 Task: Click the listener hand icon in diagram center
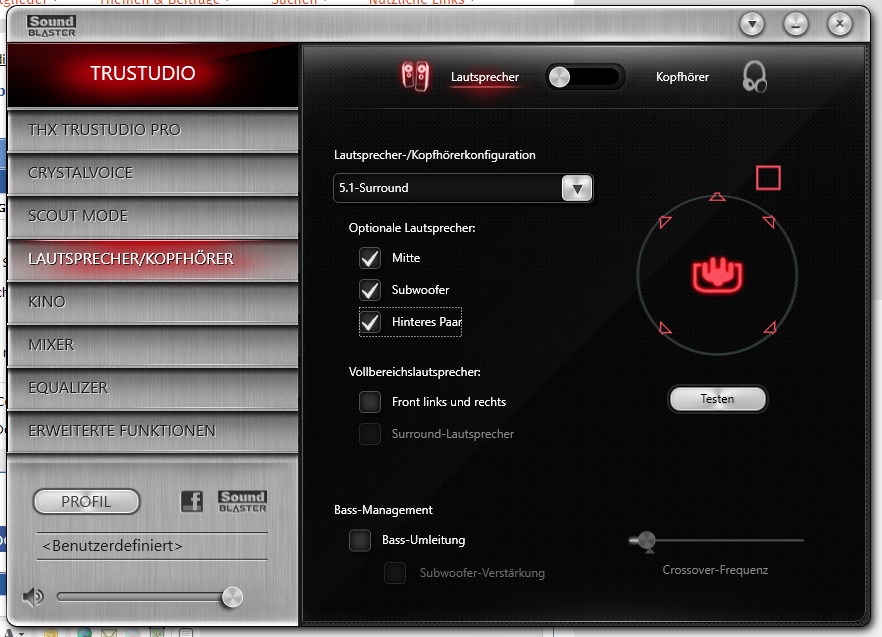coord(717,275)
